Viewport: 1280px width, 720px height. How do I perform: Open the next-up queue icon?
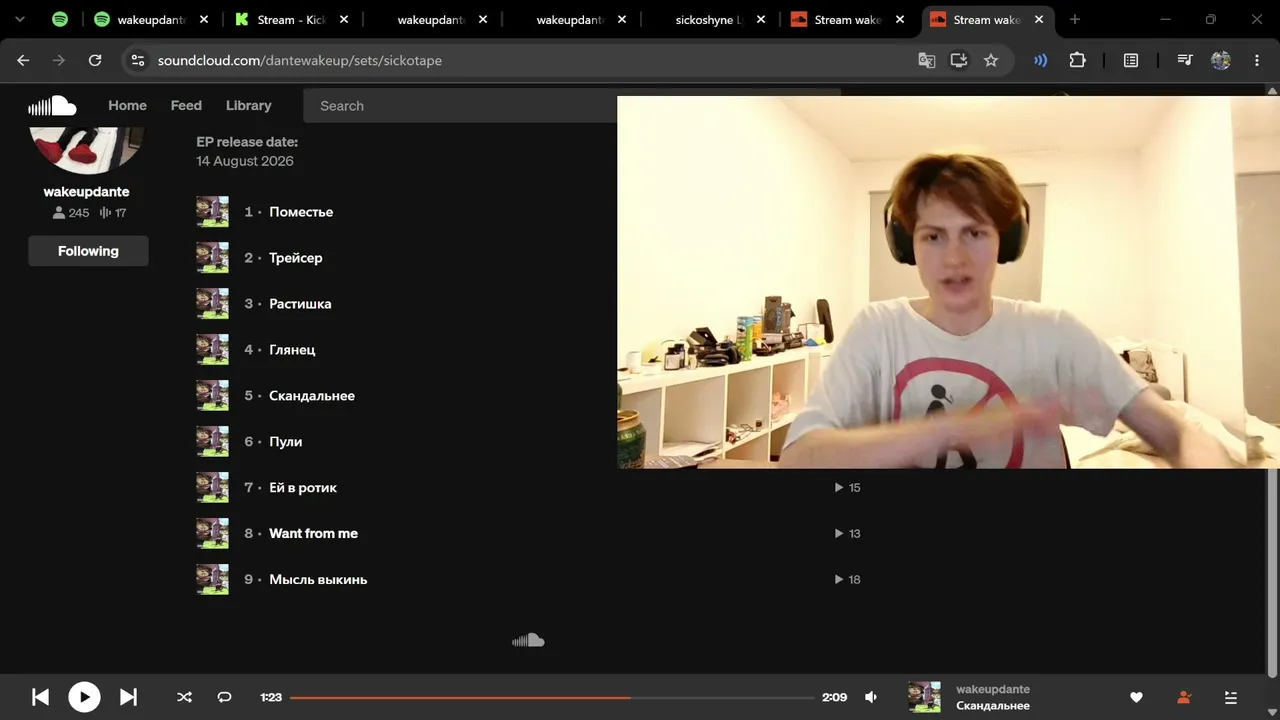[x=1231, y=697]
